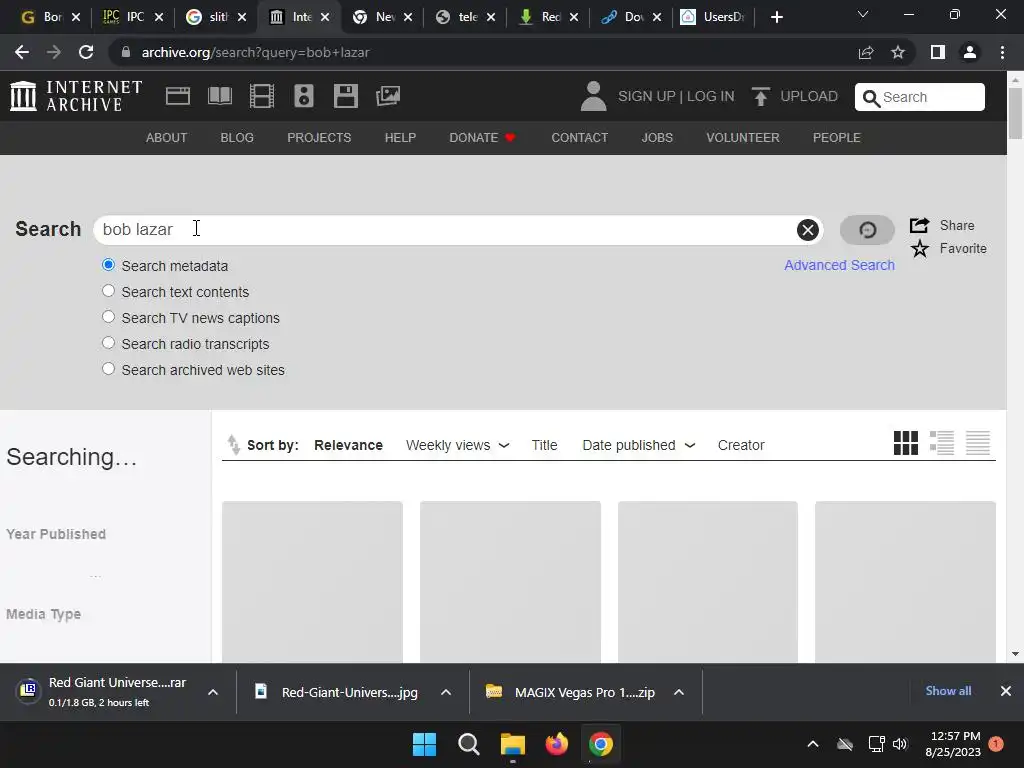Go back in browser history

click(22, 52)
